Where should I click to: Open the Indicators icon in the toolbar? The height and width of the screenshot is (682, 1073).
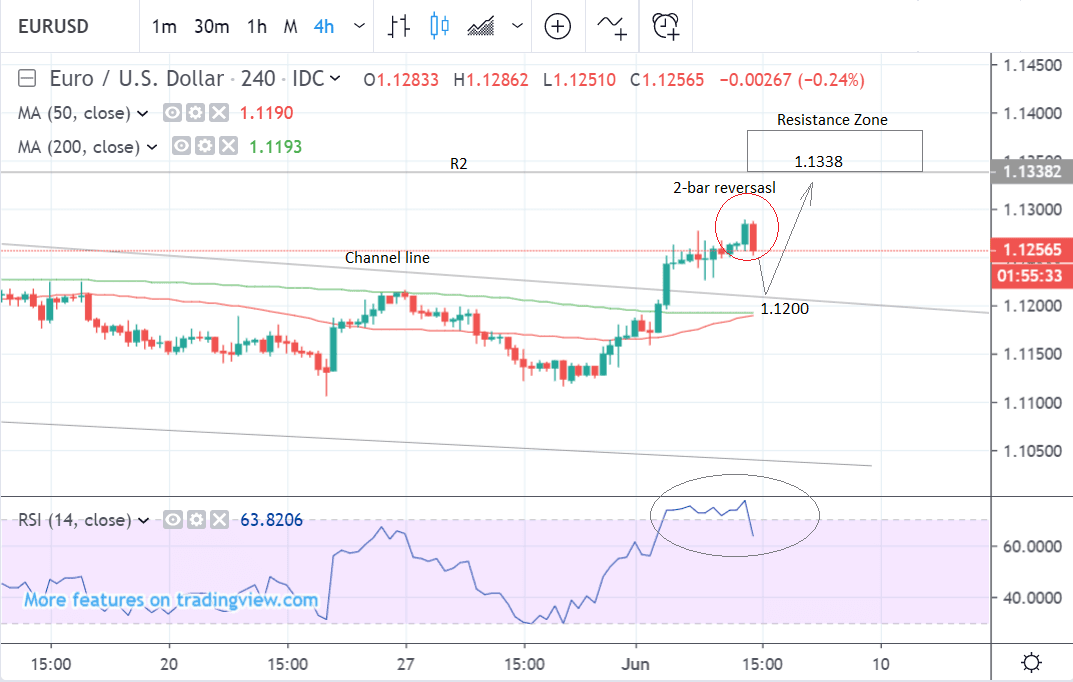pos(611,27)
